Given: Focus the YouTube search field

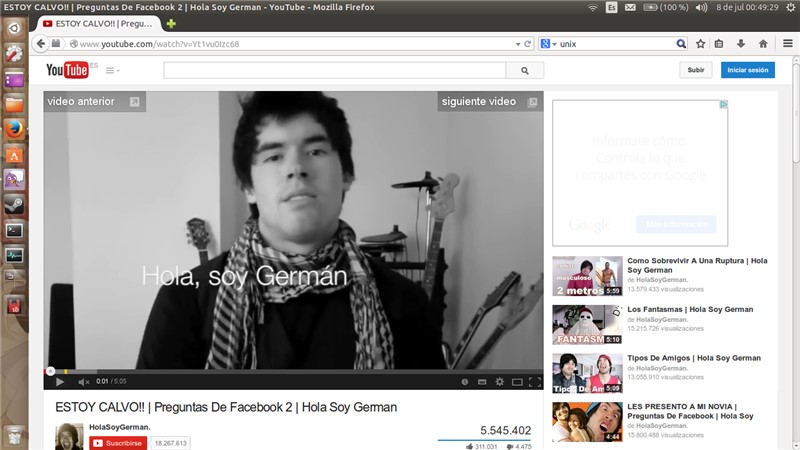Looking at the screenshot, I should click(x=335, y=70).
